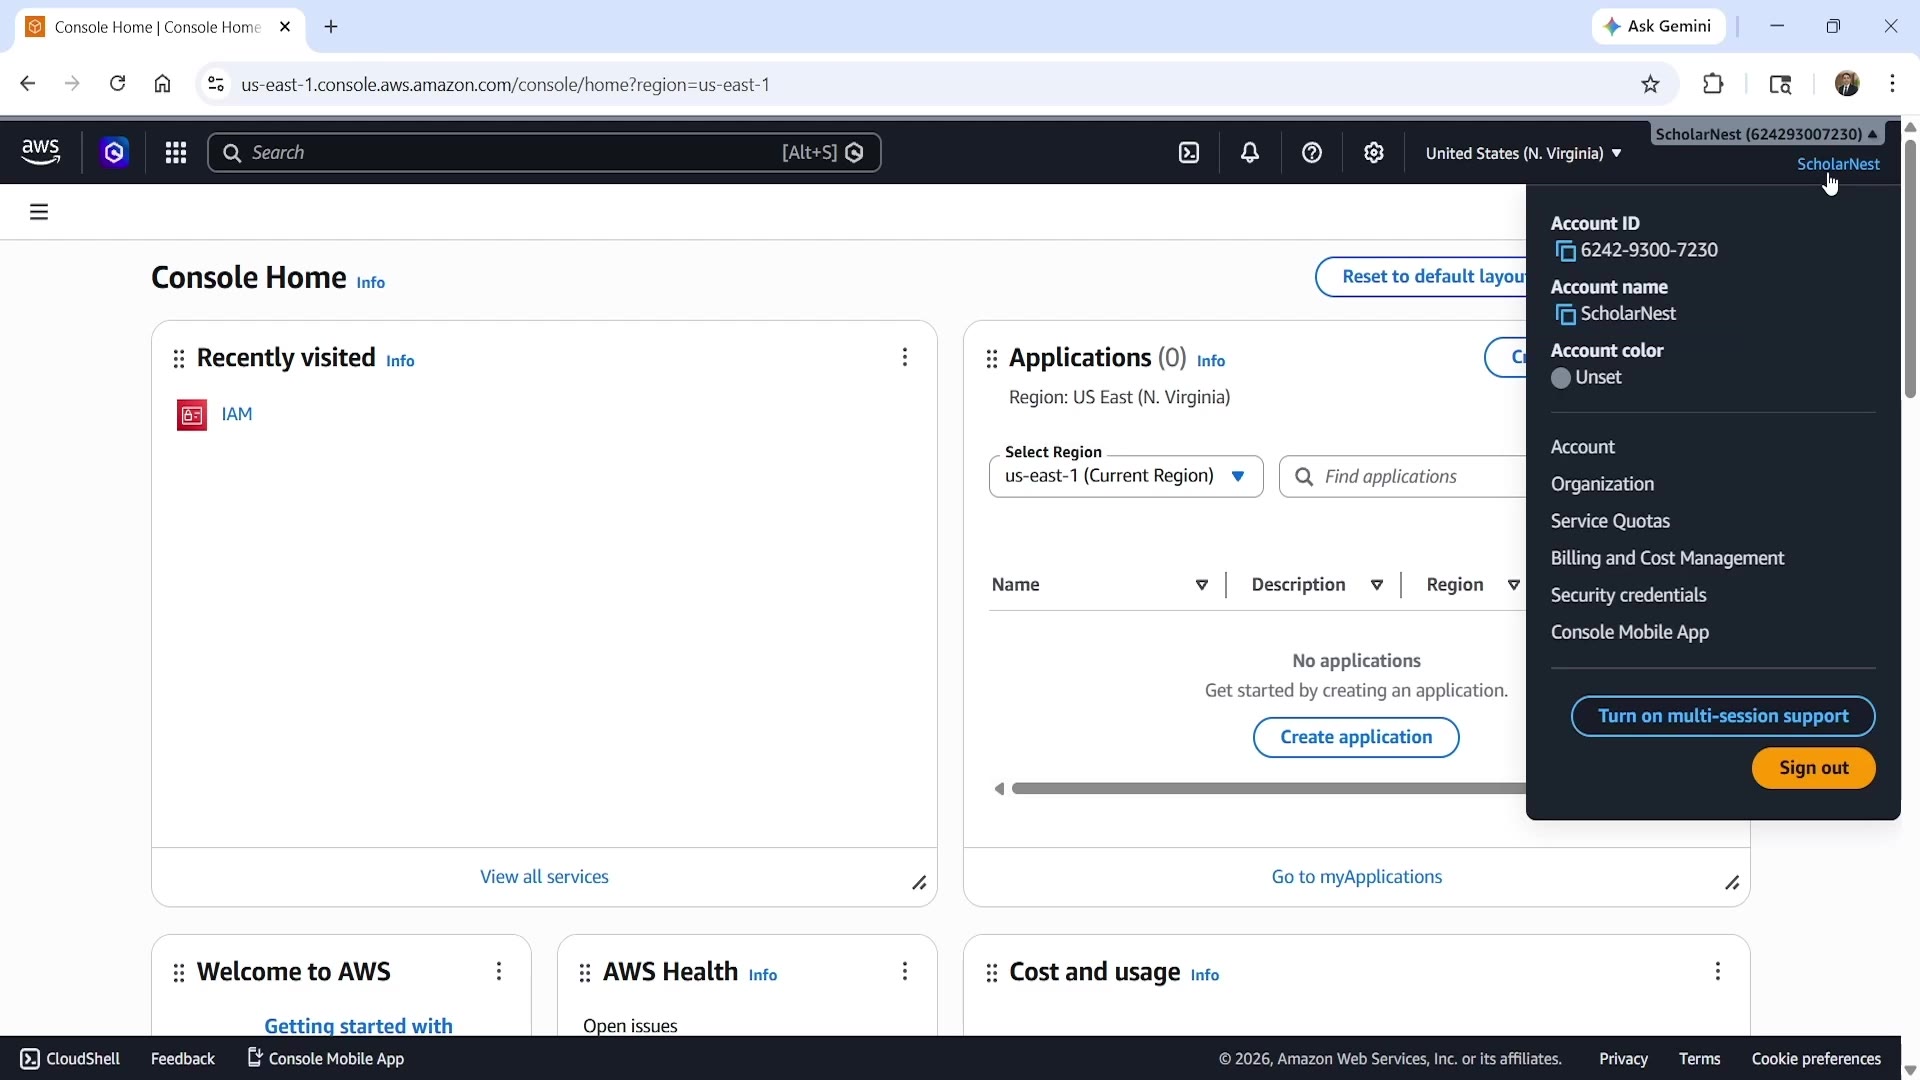Image resolution: width=1920 pixels, height=1080 pixels.
Task: Click the page vertical scrollbar thumb
Action: click(1910, 269)
